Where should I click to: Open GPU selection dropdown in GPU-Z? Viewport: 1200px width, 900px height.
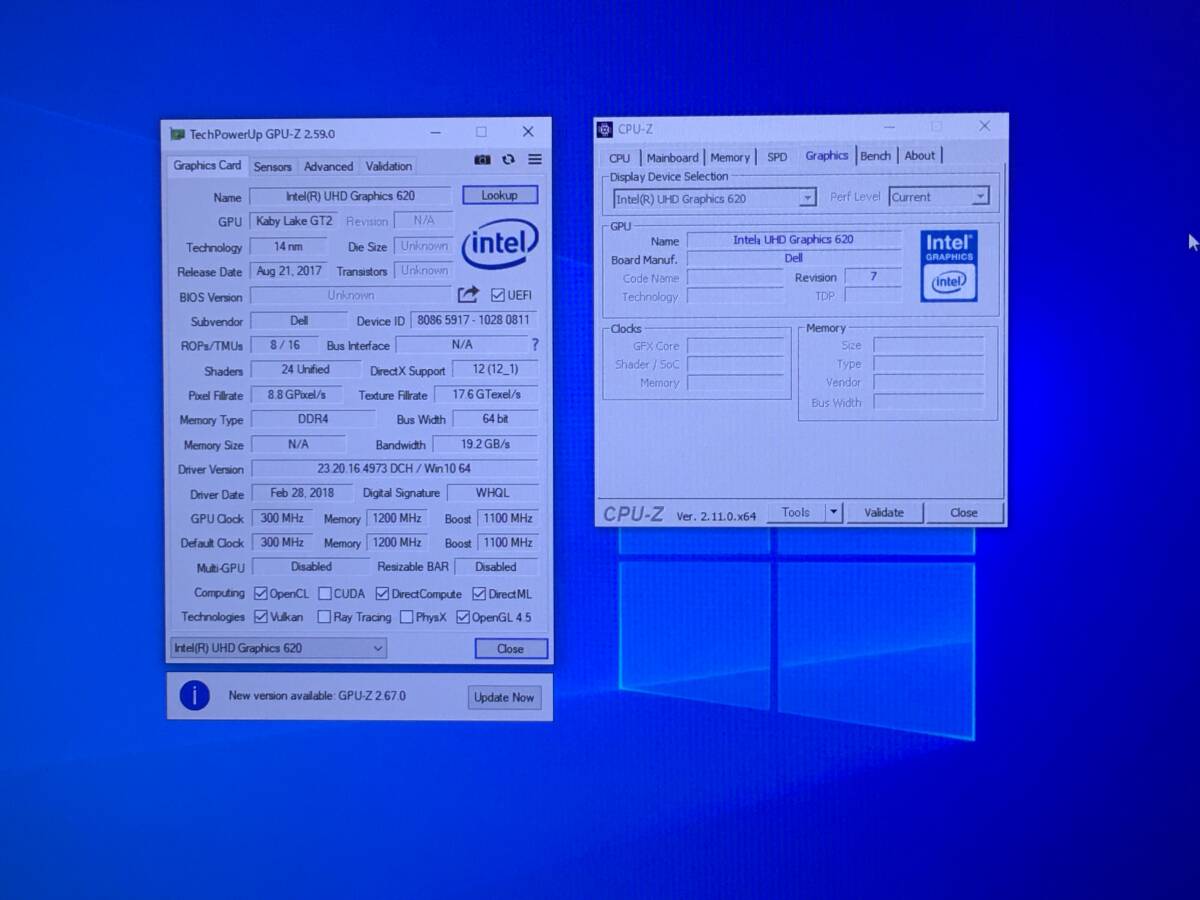278,648
